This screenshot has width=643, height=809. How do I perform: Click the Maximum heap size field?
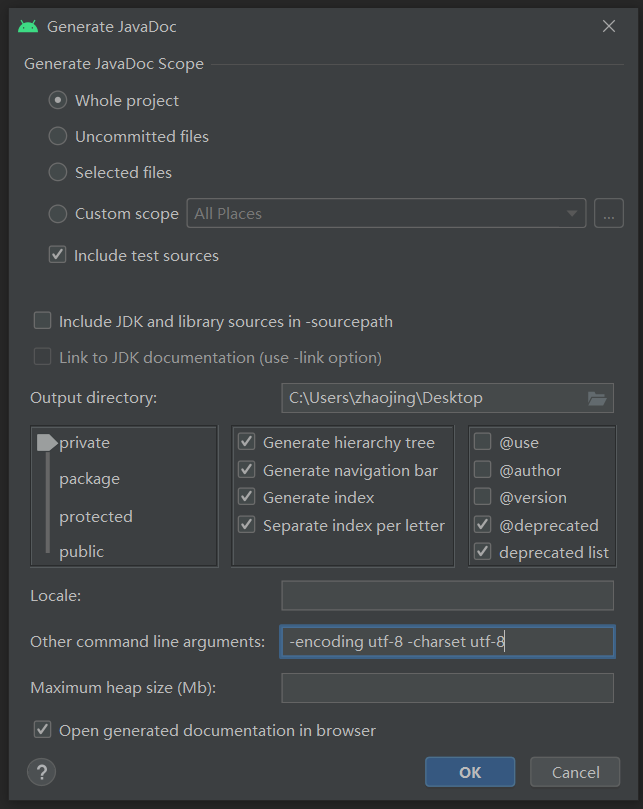tap(447, 688)
